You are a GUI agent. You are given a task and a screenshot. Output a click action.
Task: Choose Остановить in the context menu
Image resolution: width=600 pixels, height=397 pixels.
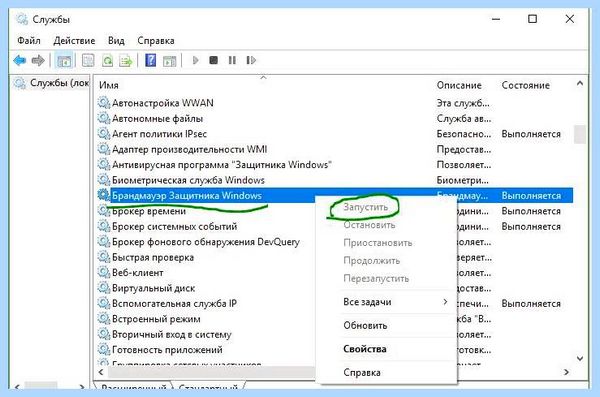[369, 225]
